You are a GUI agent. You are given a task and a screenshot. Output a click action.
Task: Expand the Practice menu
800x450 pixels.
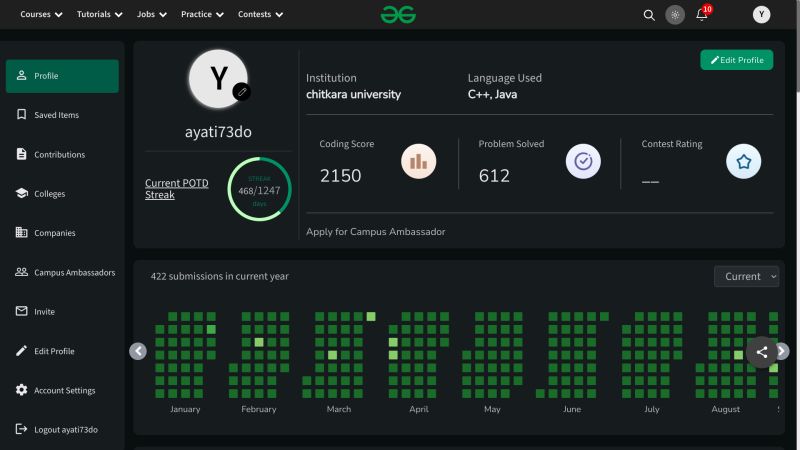tap(202, 14)
